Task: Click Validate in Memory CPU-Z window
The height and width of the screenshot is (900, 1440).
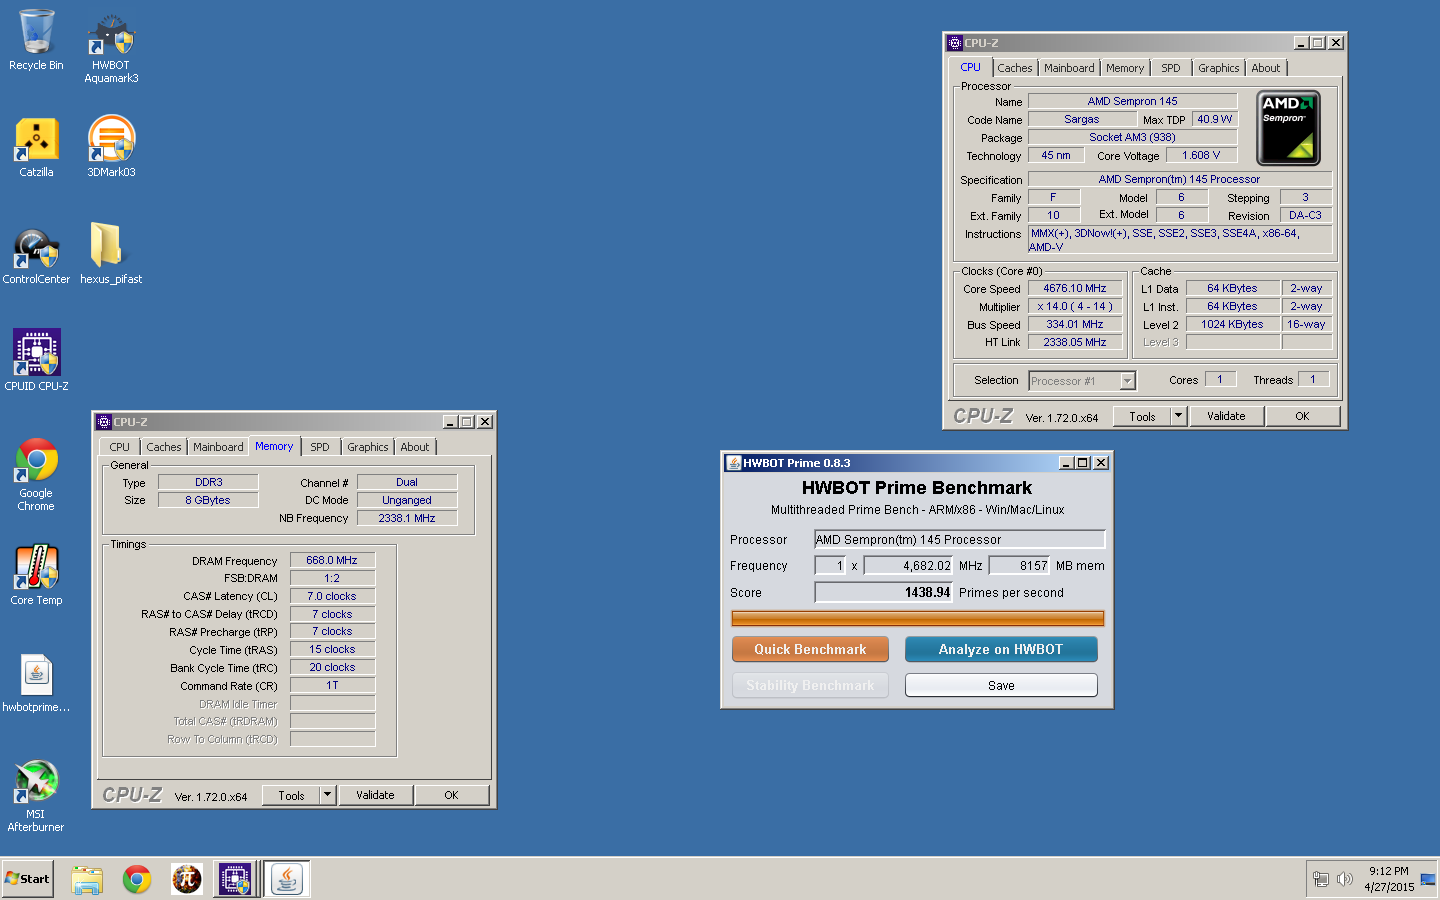Action: click(x=375, y=795)
